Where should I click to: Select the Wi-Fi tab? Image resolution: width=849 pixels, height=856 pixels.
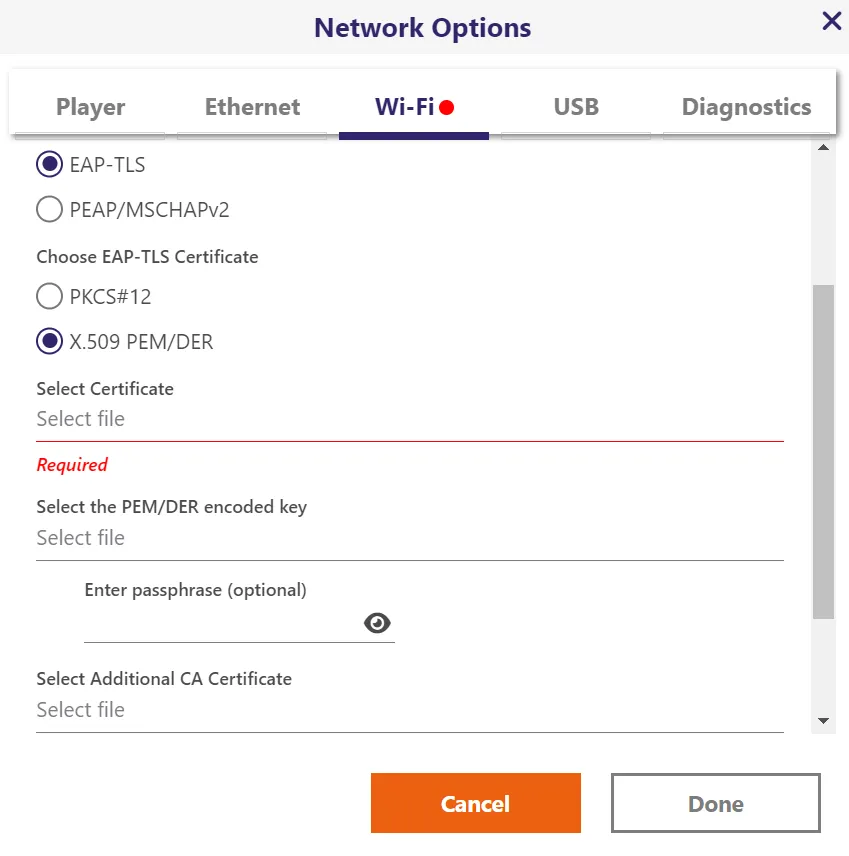pos(414,107)
